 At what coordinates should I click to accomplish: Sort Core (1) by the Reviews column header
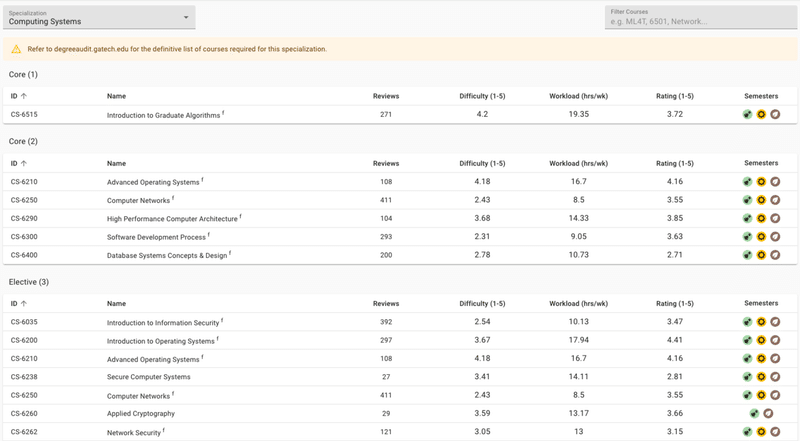pyautogui.click(x=386, y=96)
